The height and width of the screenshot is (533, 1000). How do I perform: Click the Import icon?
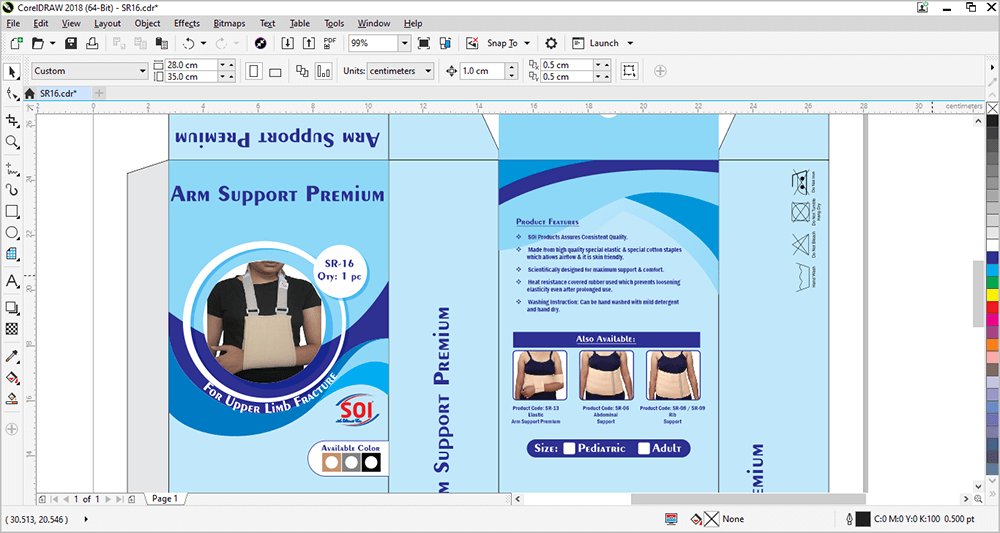[288, 43]
